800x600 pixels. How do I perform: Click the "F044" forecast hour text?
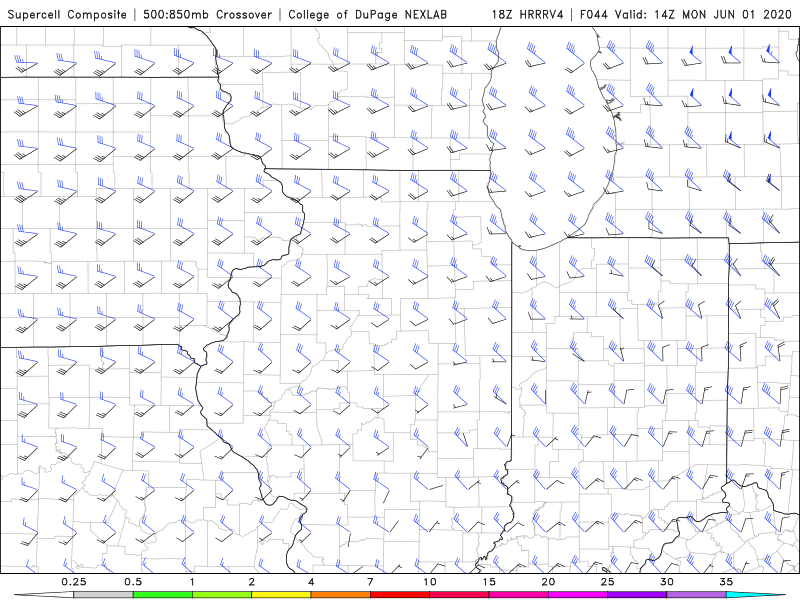pos(594,14)
